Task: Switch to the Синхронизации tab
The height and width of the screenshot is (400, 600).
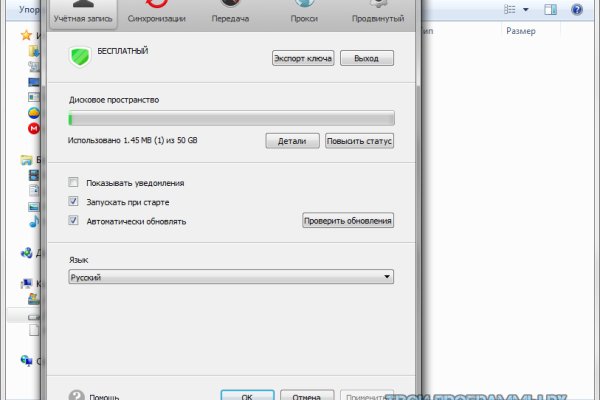Action: click(156, 14)
